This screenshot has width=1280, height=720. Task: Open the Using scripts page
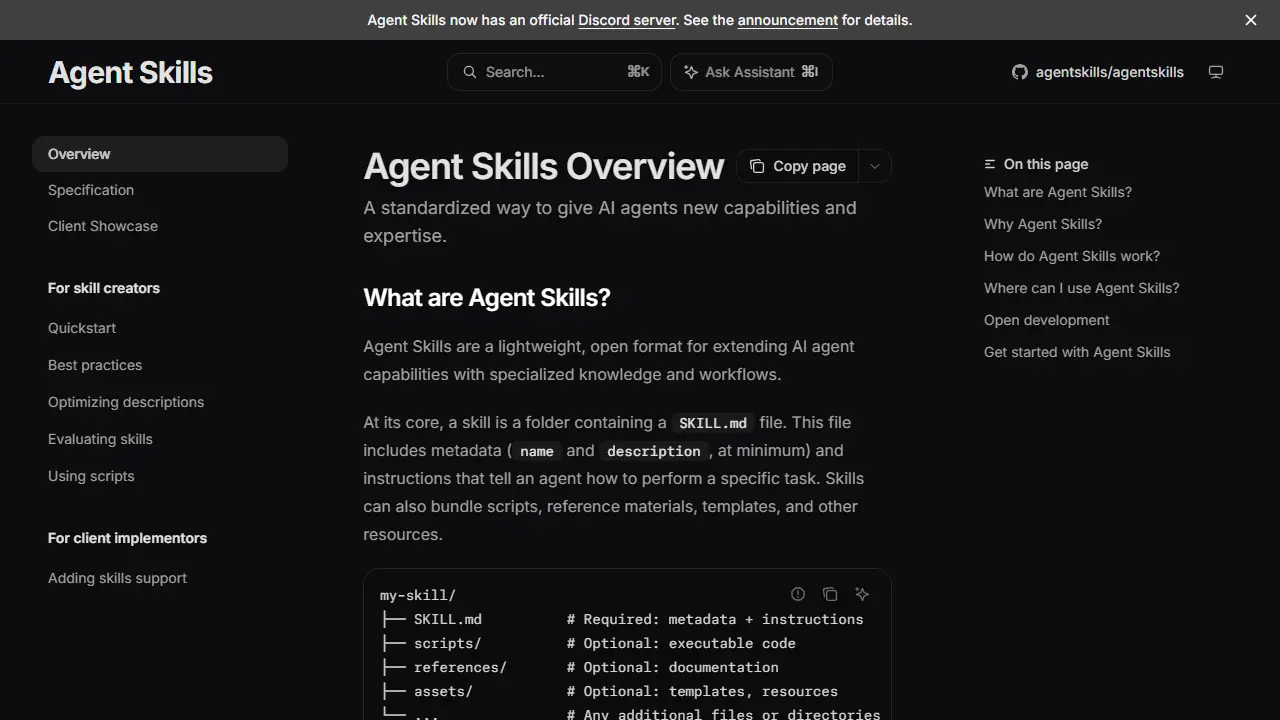point(91,476)
